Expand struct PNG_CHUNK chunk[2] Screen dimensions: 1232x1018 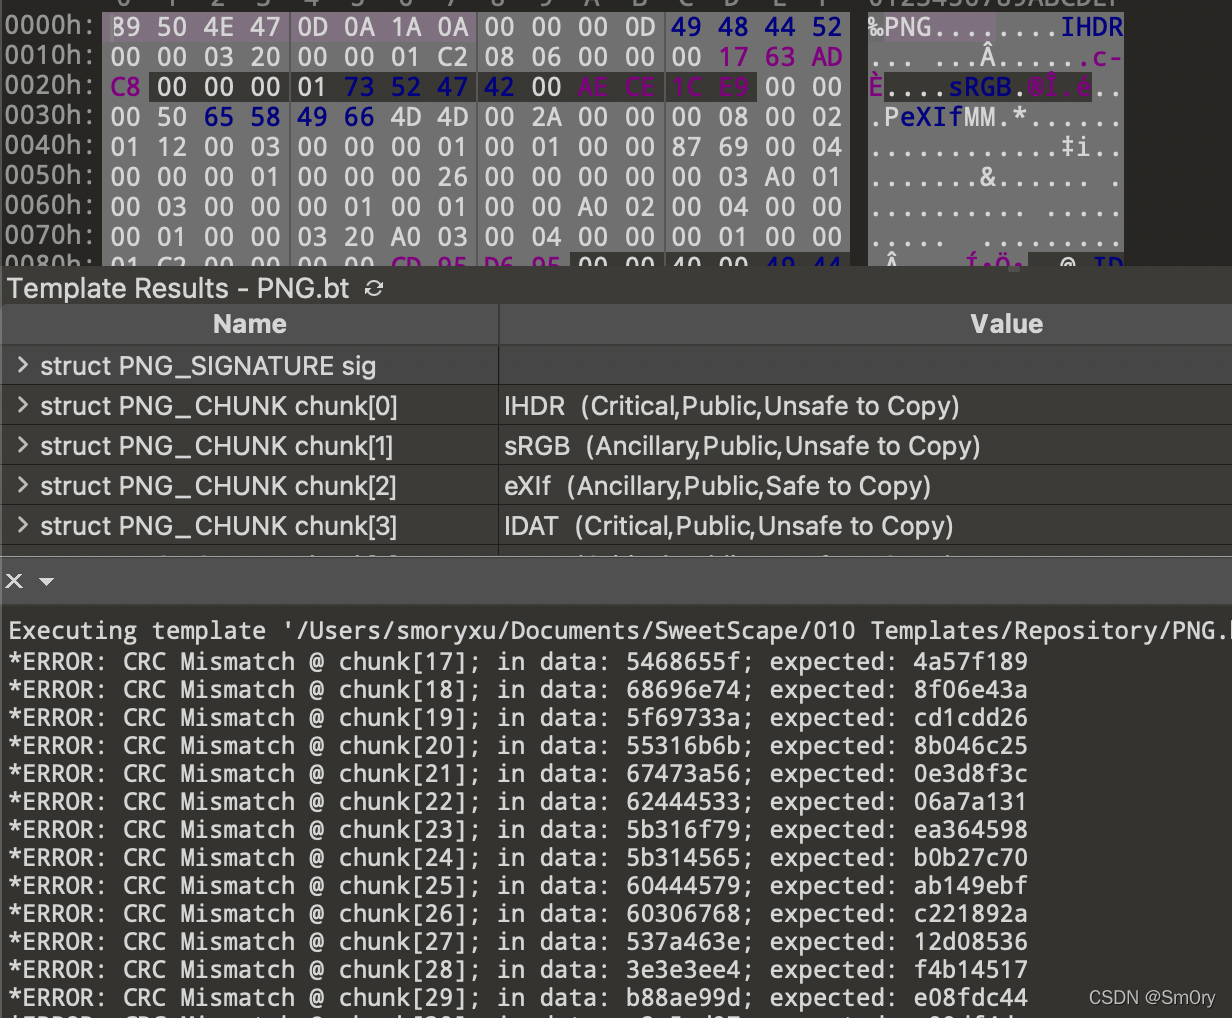22,486
